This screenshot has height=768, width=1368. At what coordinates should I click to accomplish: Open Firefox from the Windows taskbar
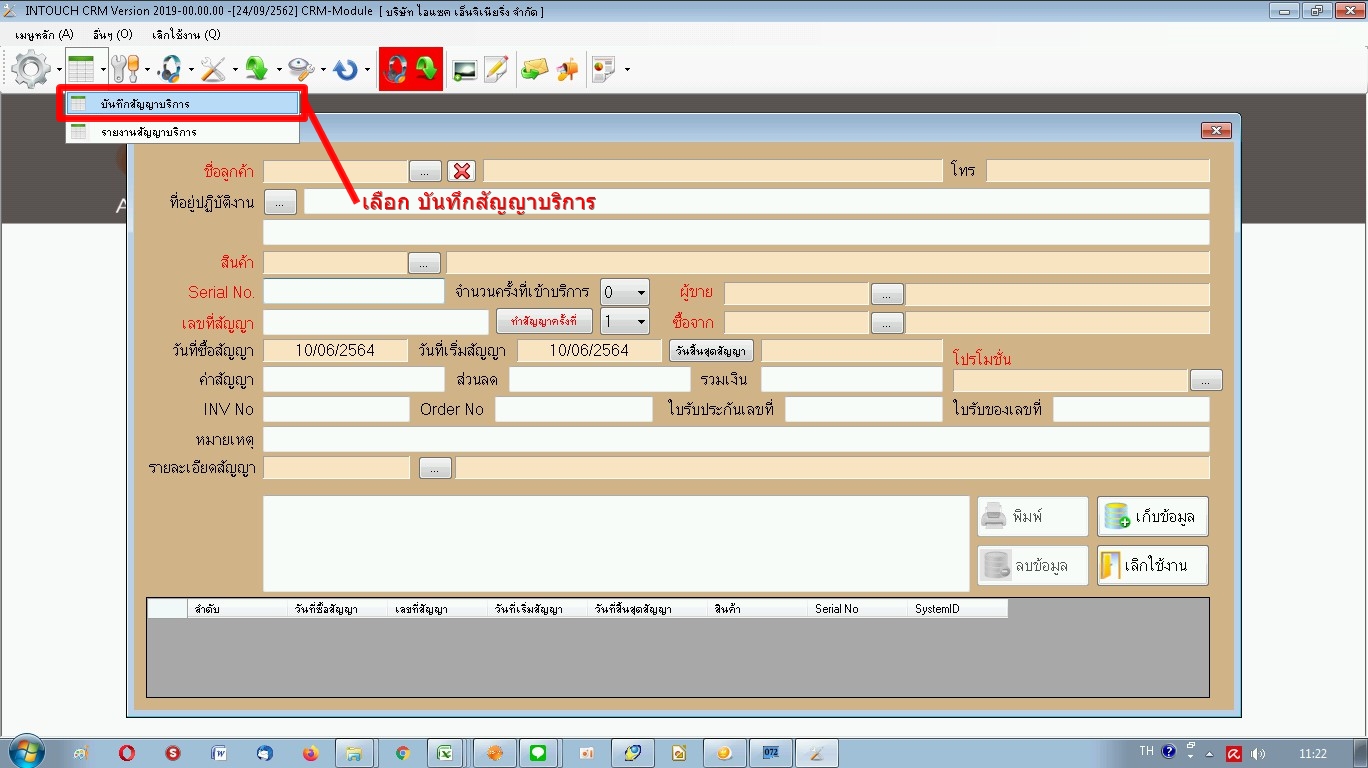coord(309,753)
